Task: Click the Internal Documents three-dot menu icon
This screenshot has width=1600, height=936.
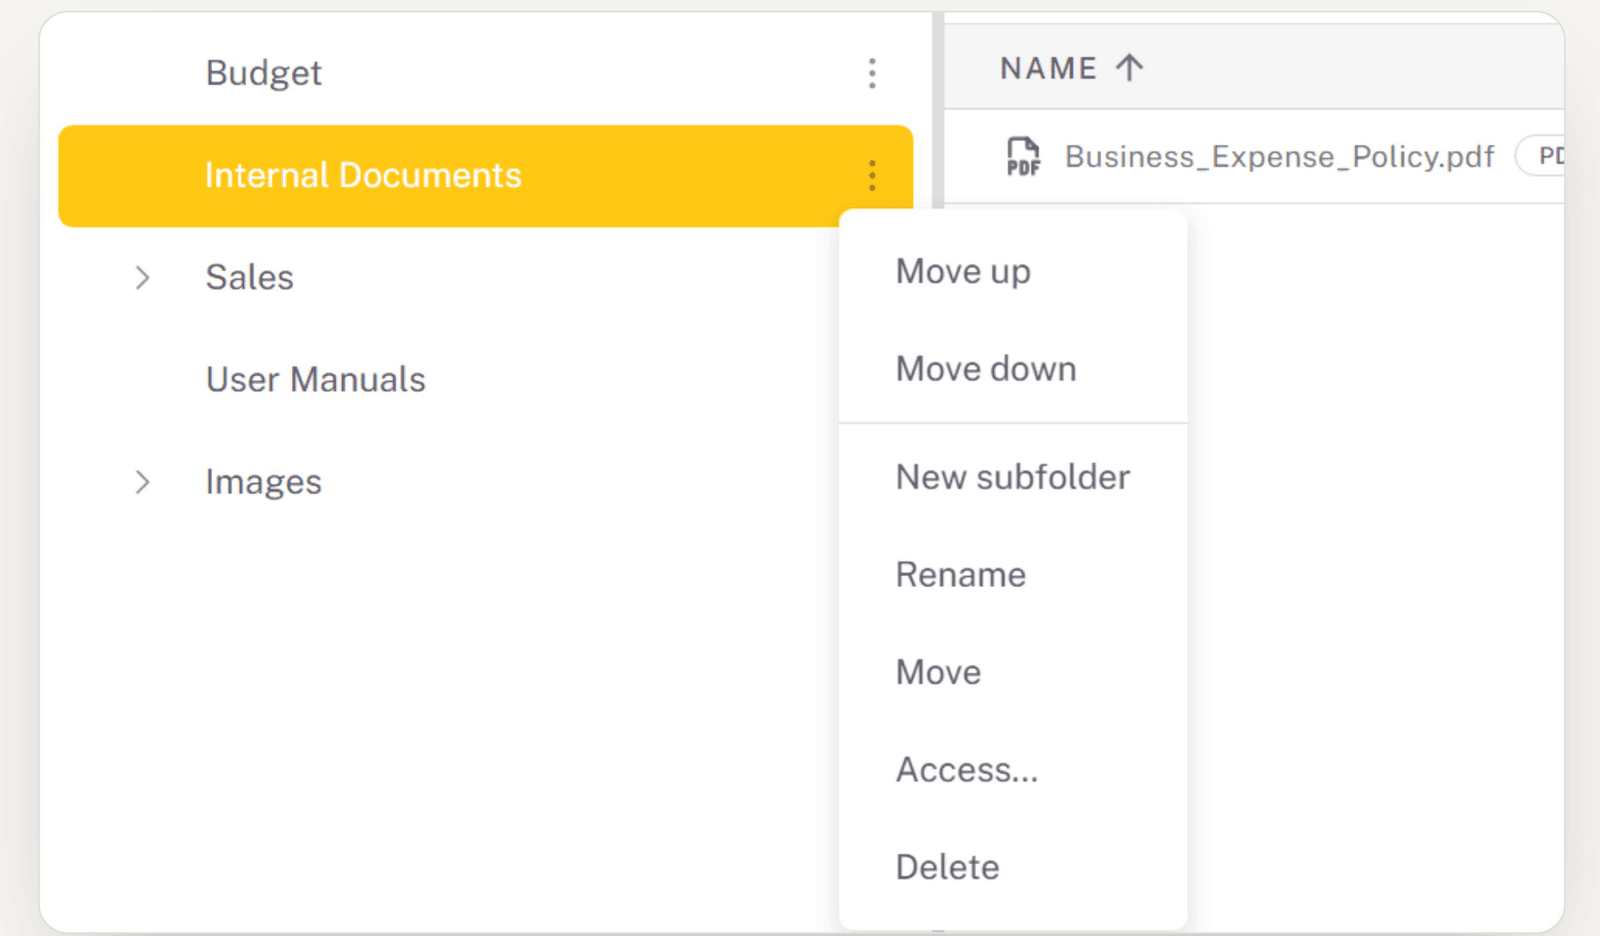Action: (x=872, y=175)
